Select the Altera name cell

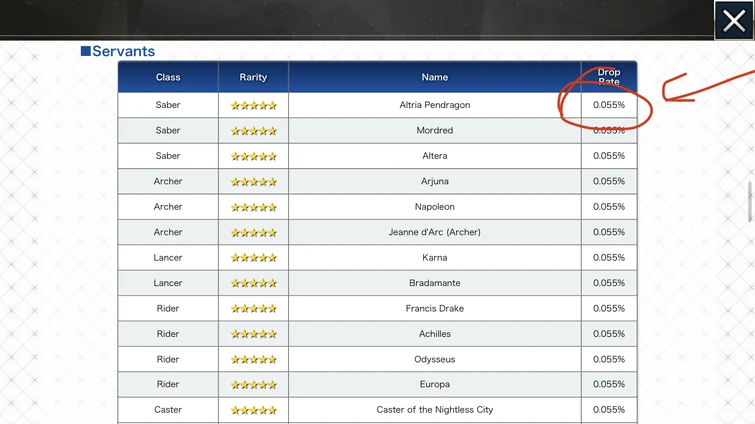[x=435, y=156]
